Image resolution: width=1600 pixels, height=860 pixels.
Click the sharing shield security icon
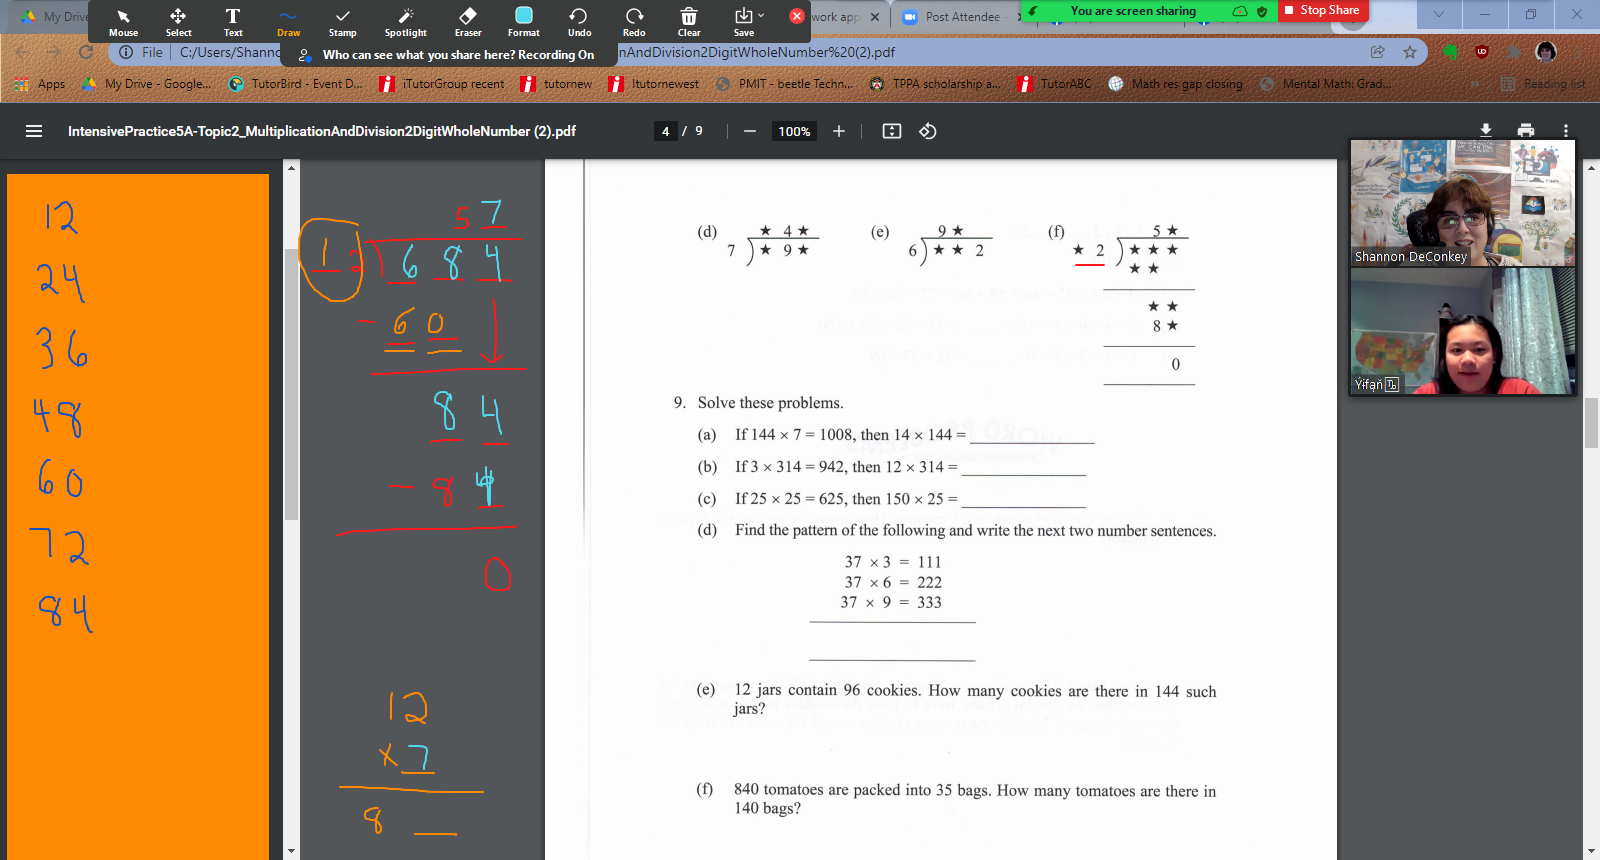pos(1262,11)
